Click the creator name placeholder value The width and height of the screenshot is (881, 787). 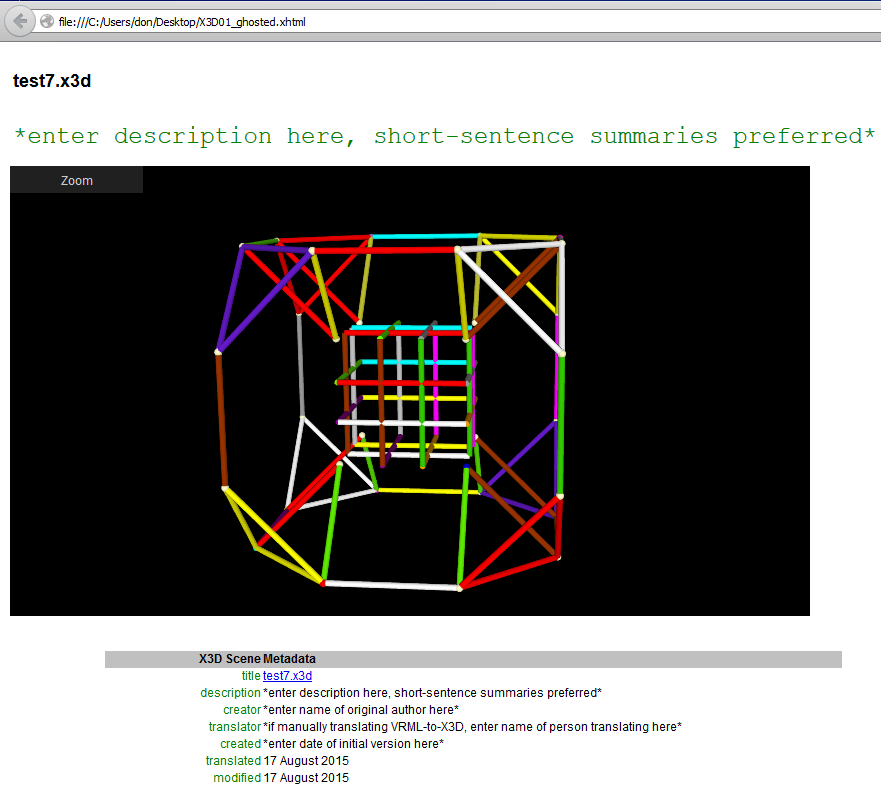(361, 710)
